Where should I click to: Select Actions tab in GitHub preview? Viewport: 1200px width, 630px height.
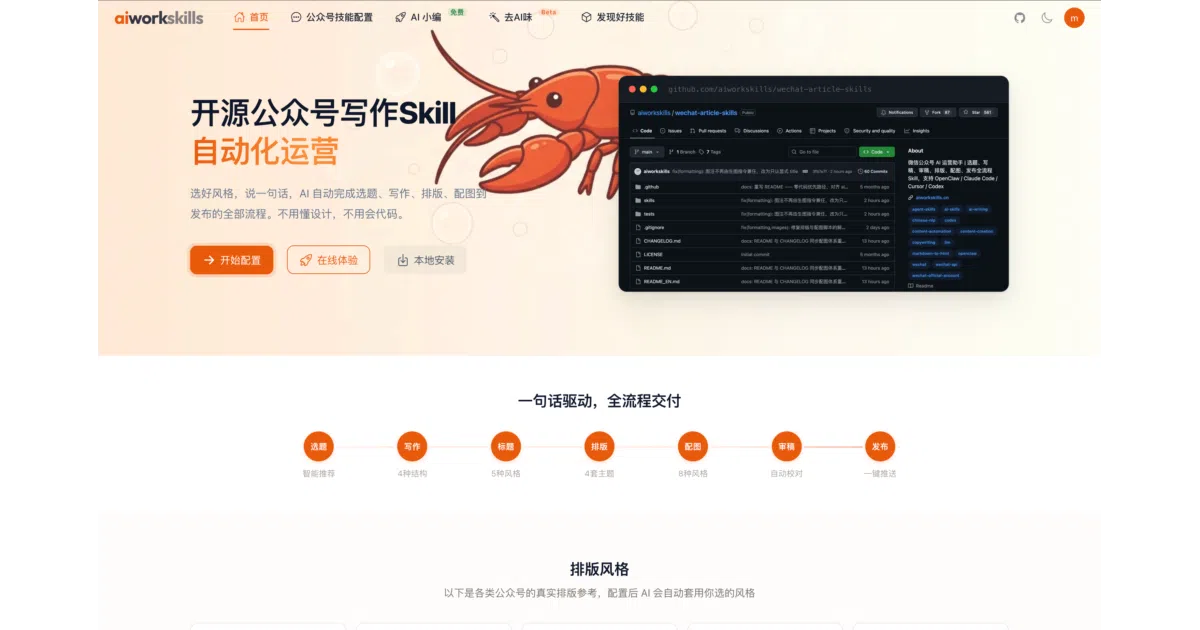(789, 131)
